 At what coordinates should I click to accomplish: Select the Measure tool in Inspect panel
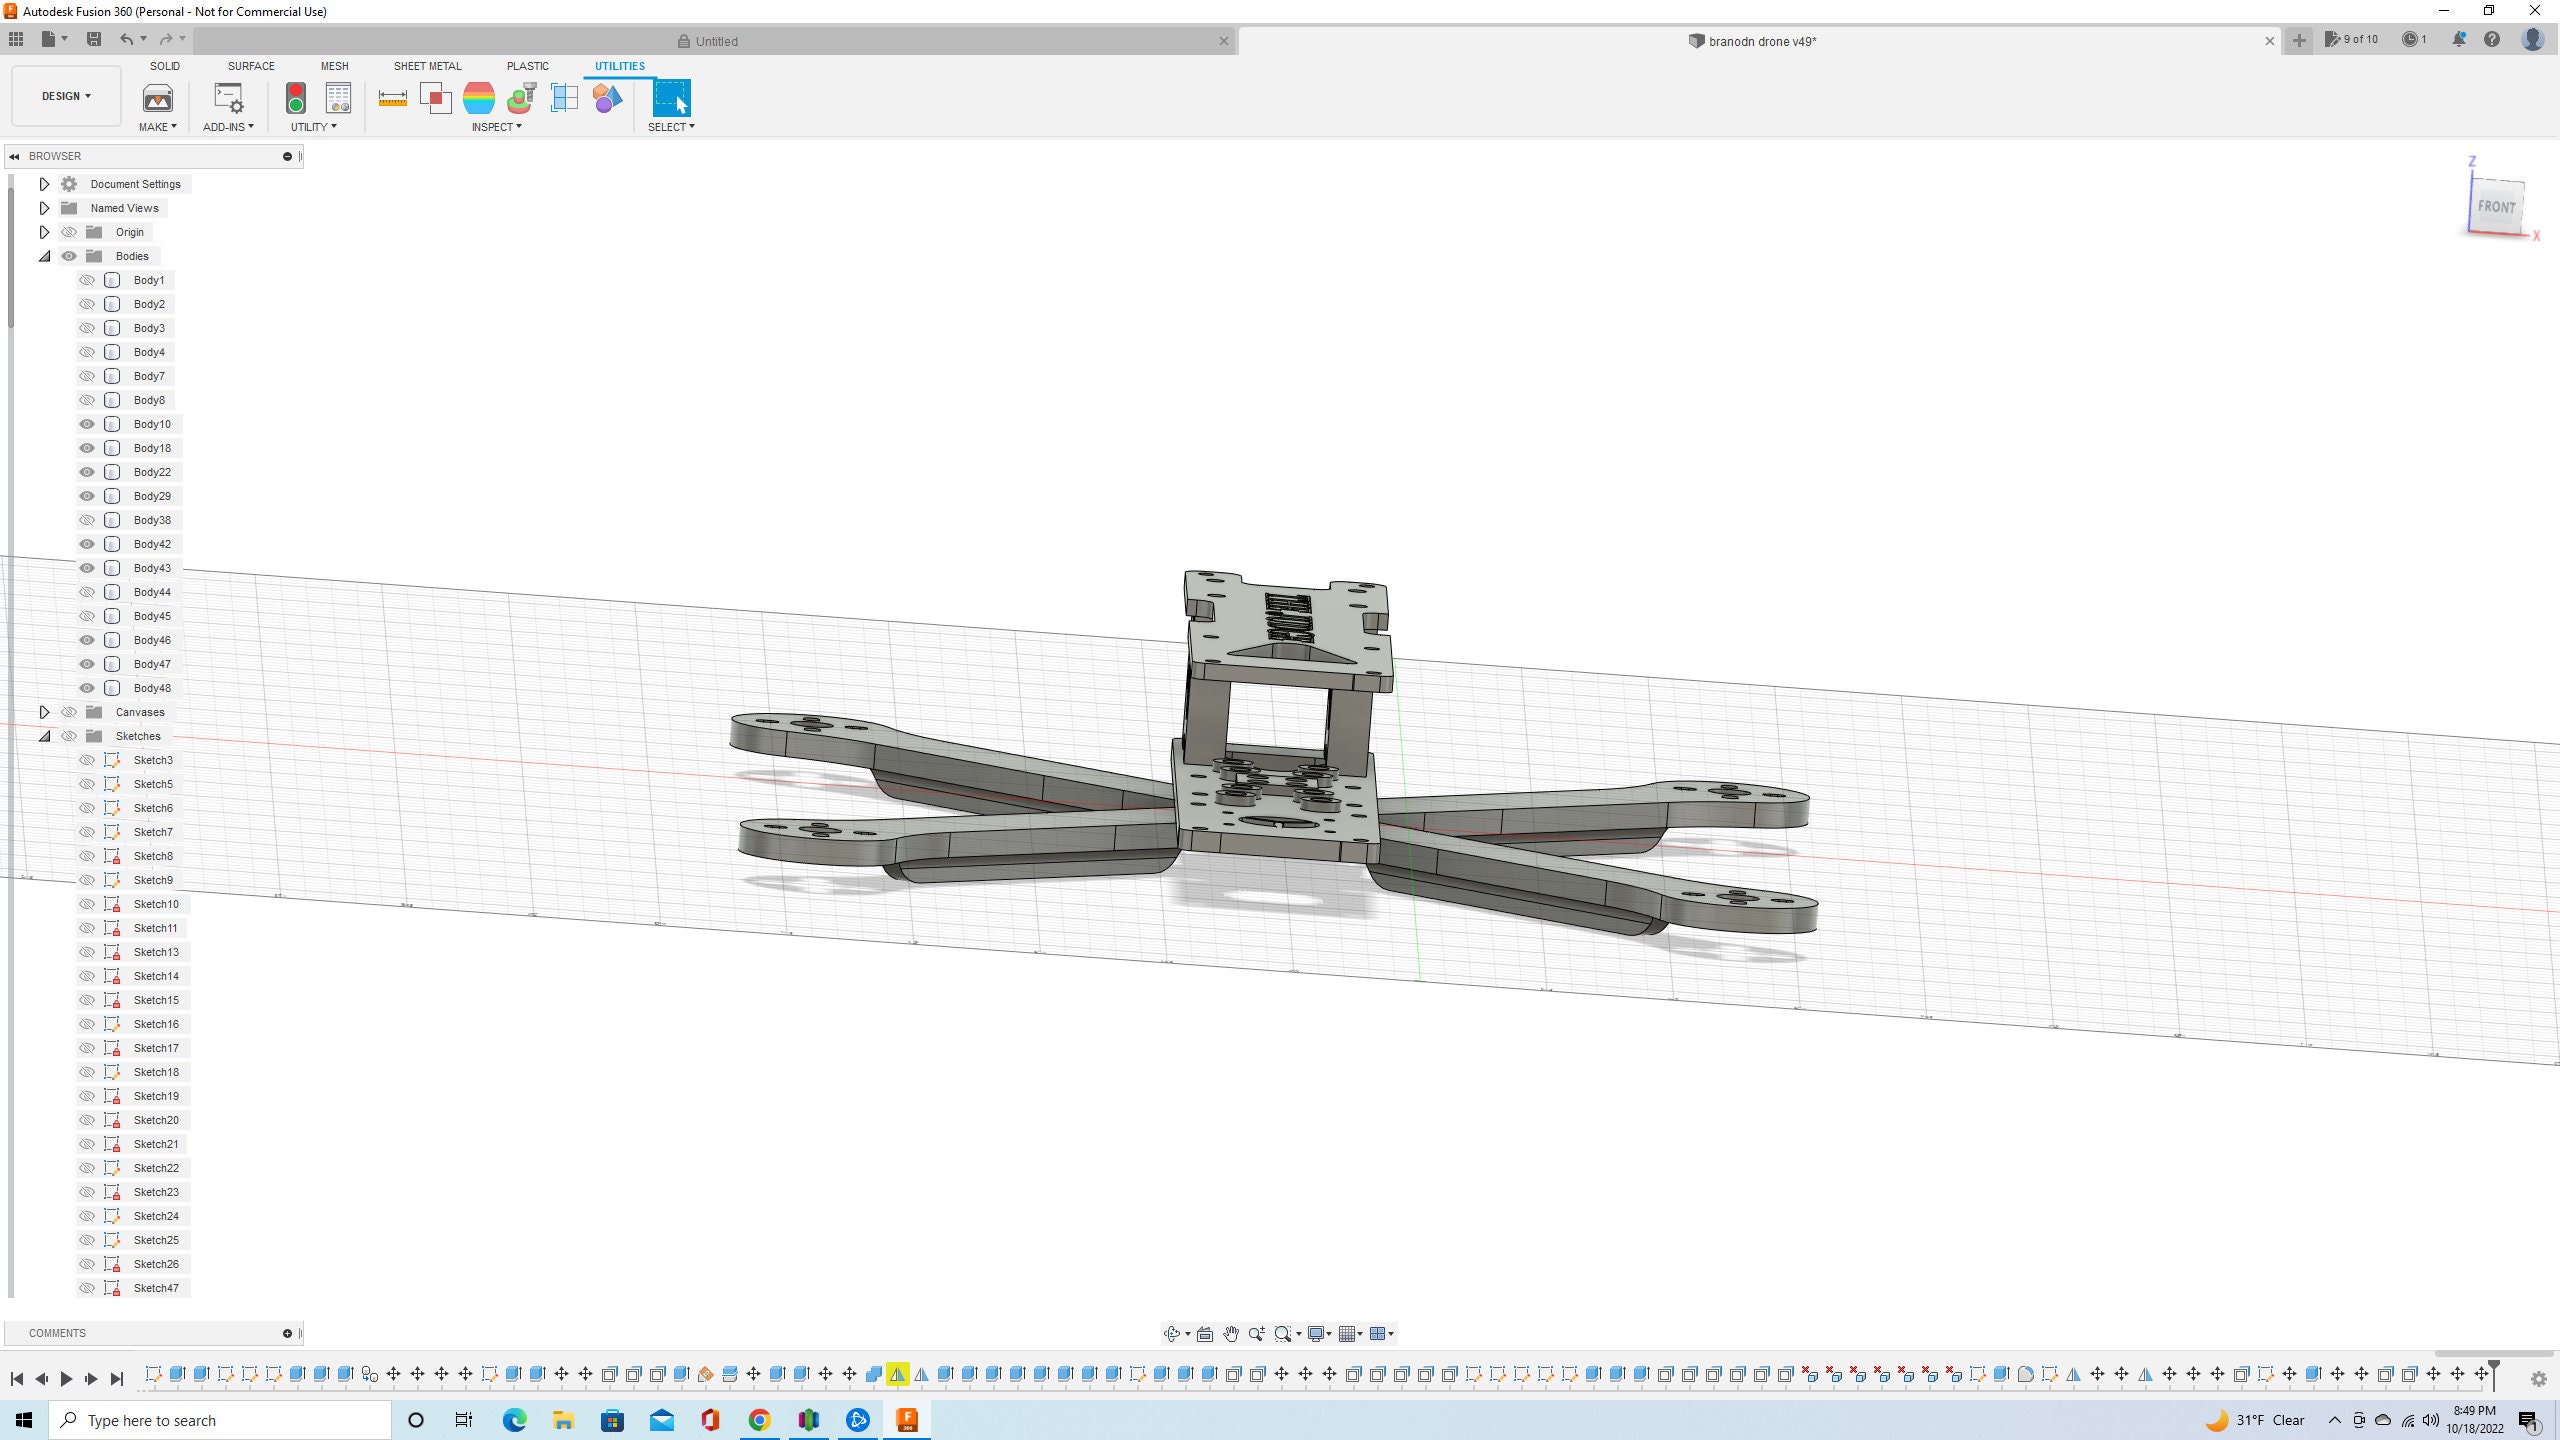pos(392,98)
